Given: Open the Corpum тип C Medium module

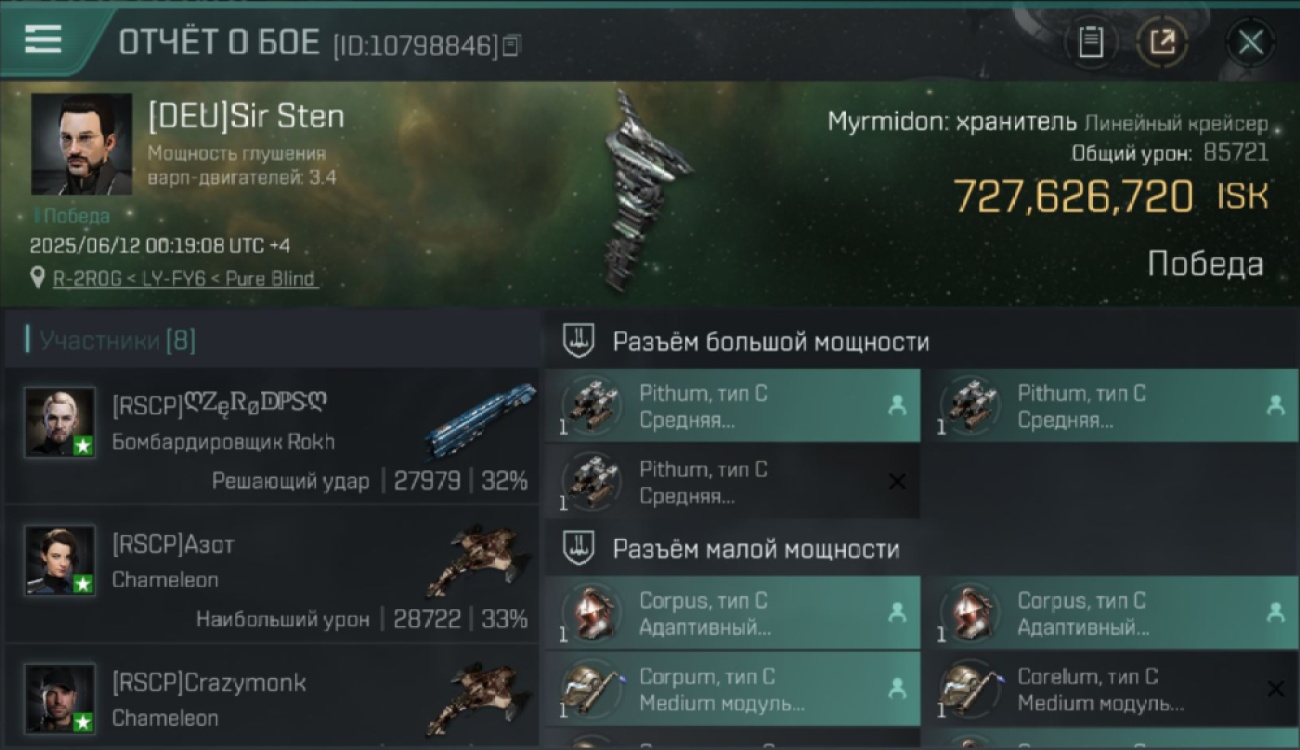Looking at the screenshot, I should click(733, 689).
